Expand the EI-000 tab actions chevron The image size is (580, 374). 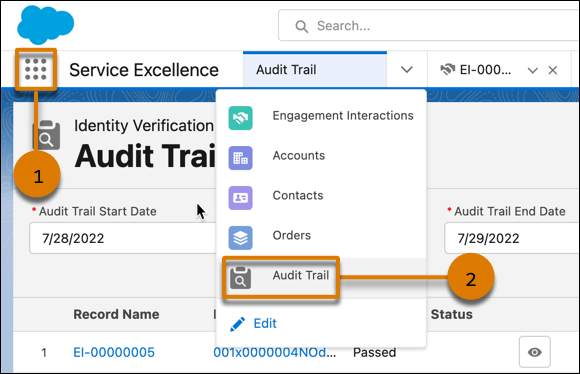click(x=532, y=70)
